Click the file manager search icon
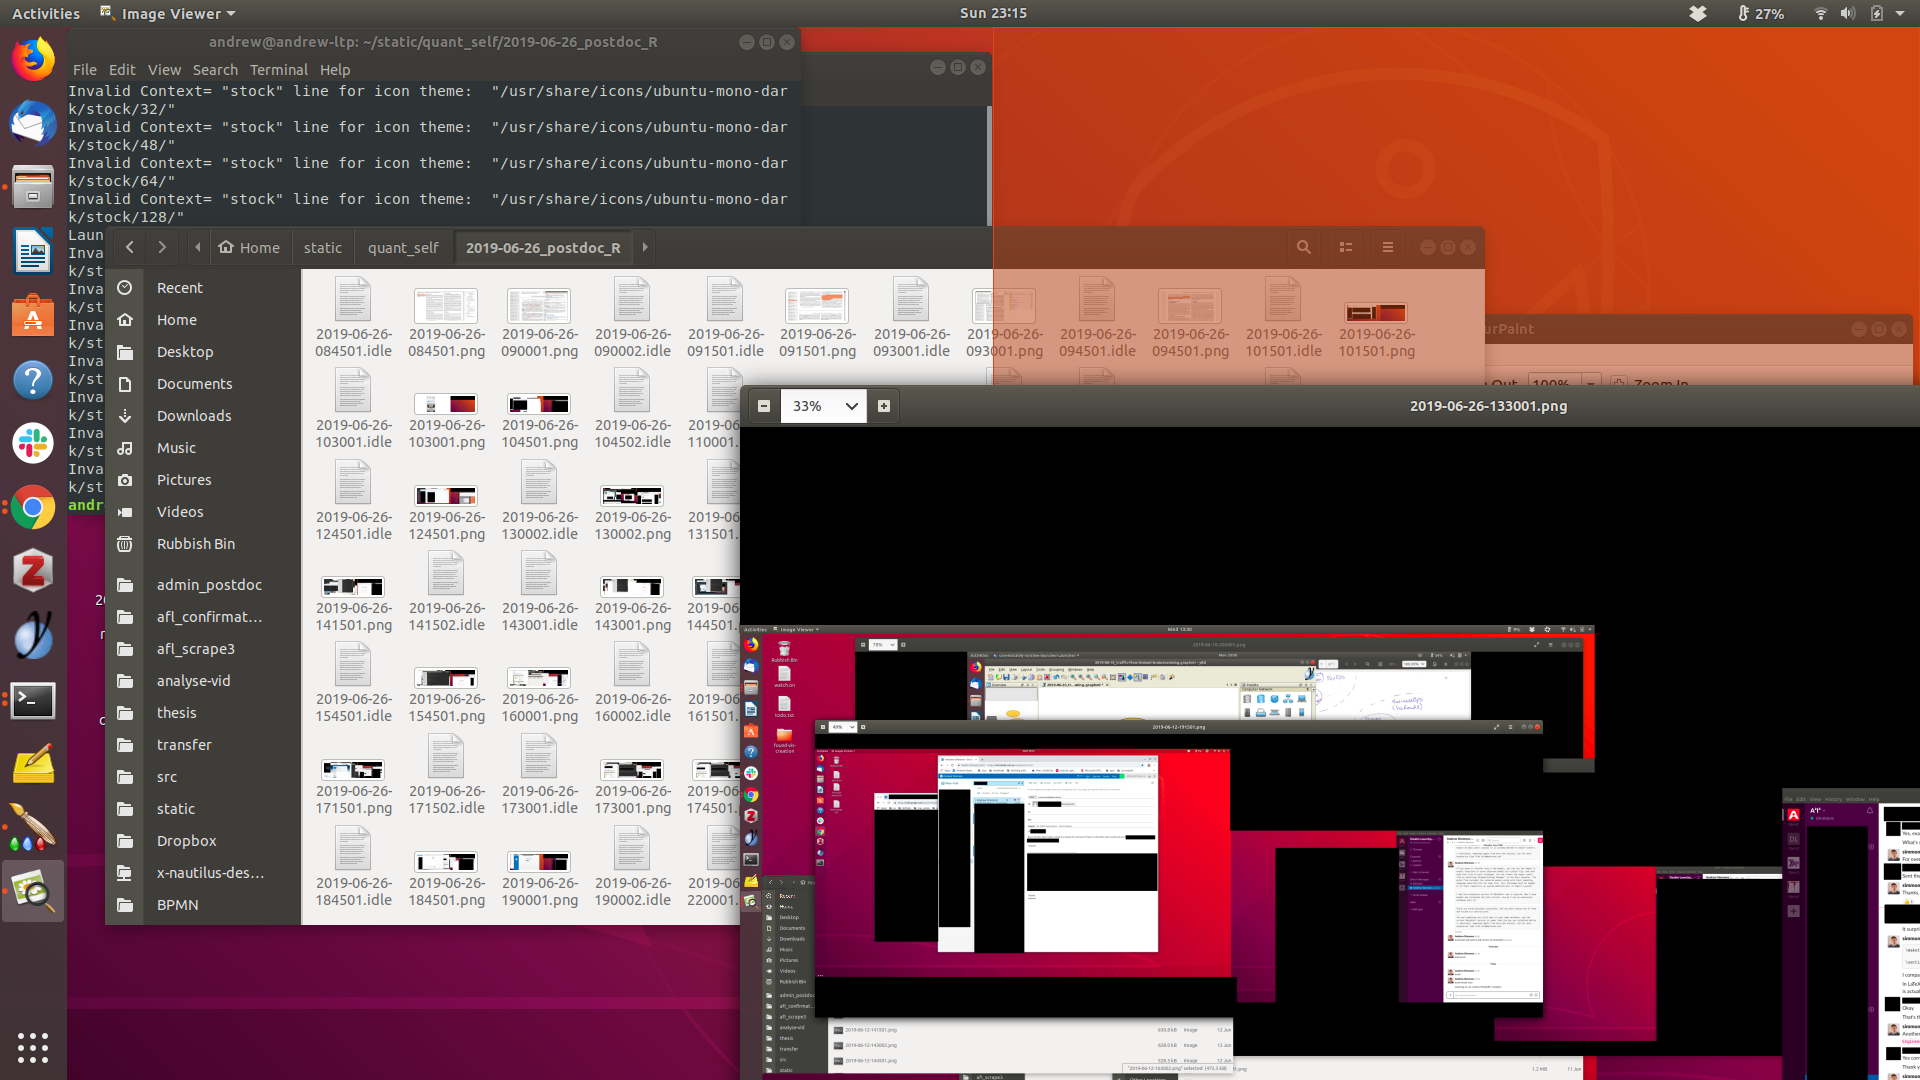1920x1080 pixels. pyautogui.click(x=1303, y=247)
